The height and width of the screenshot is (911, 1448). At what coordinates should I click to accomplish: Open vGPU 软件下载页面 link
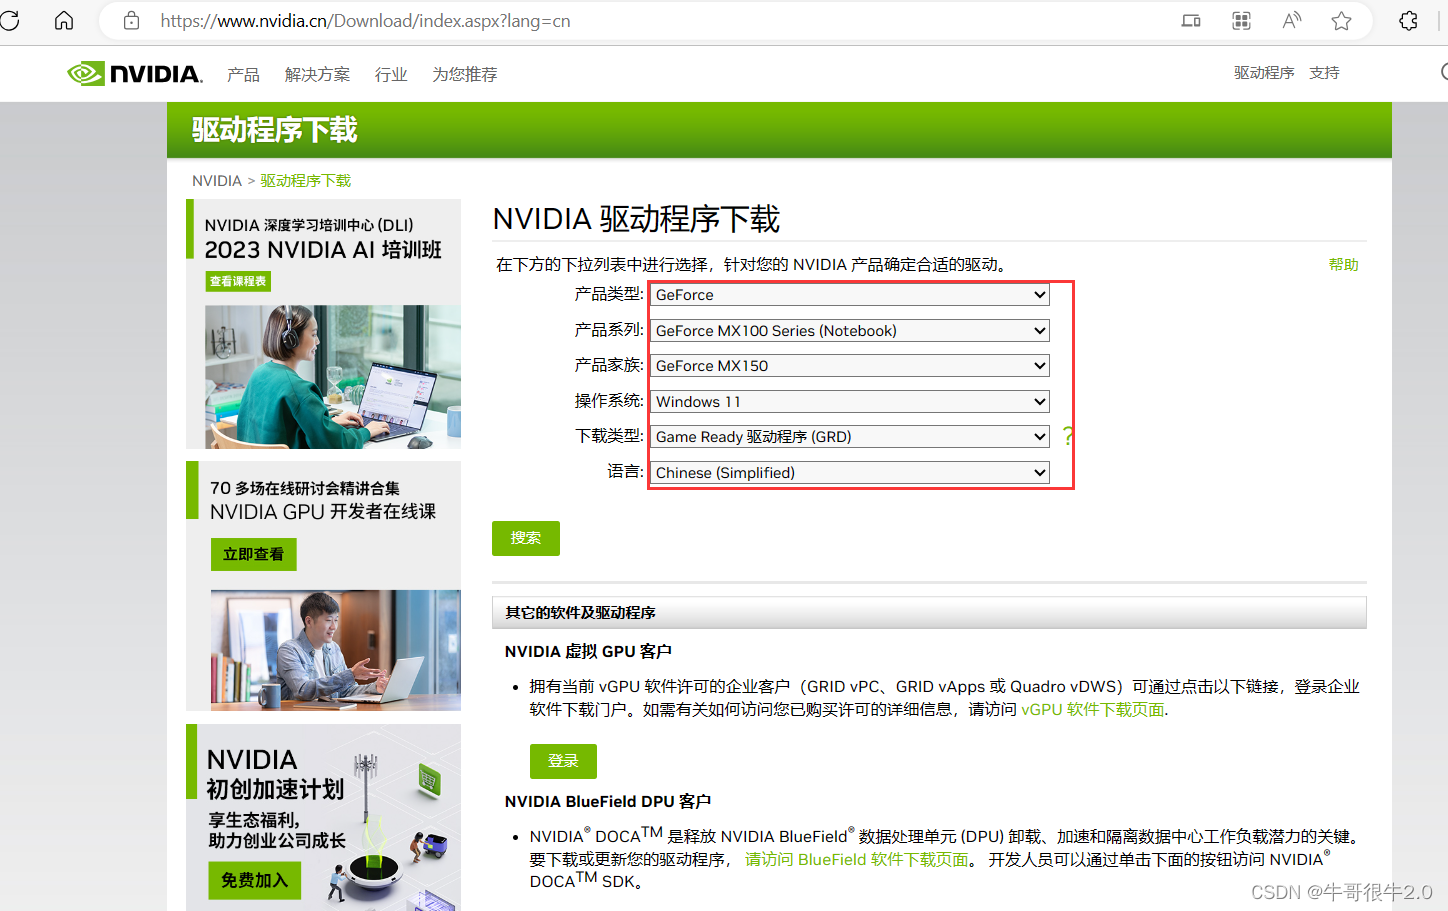[1093, 710]
